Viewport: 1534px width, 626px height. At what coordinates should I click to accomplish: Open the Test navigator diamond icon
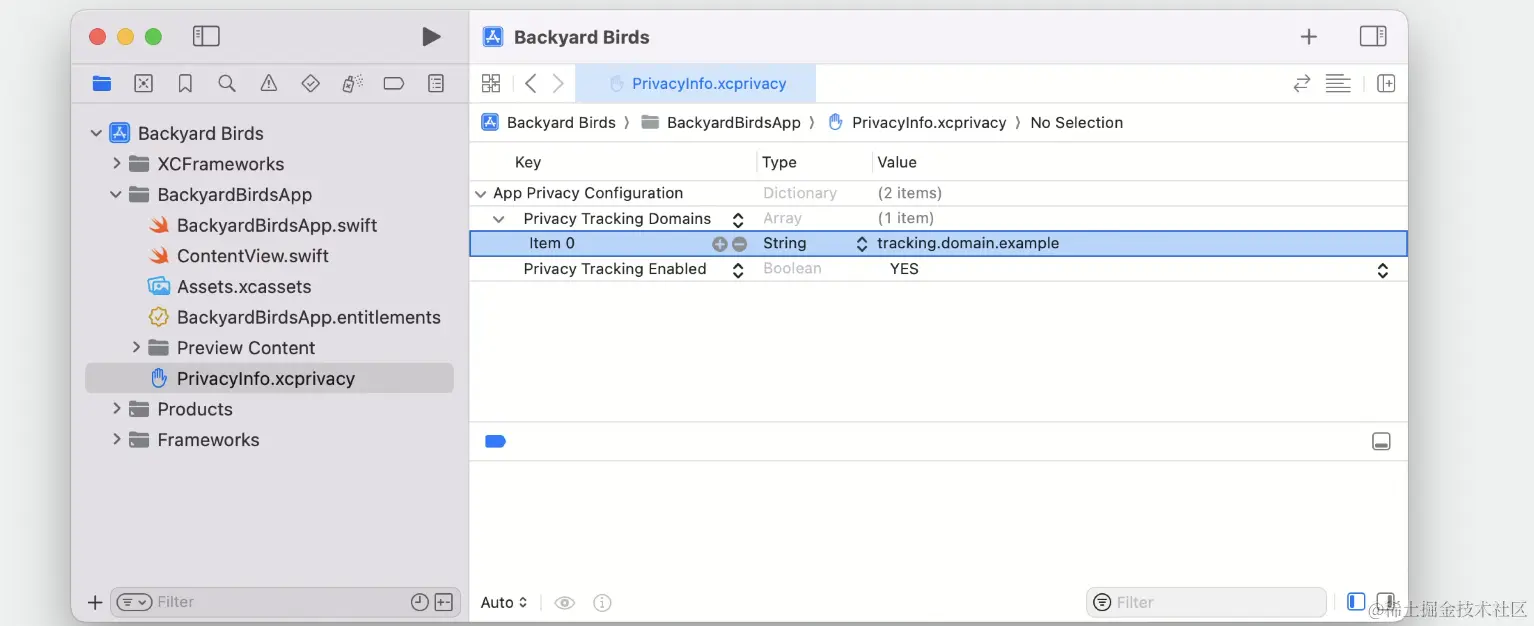pos(311,84)
